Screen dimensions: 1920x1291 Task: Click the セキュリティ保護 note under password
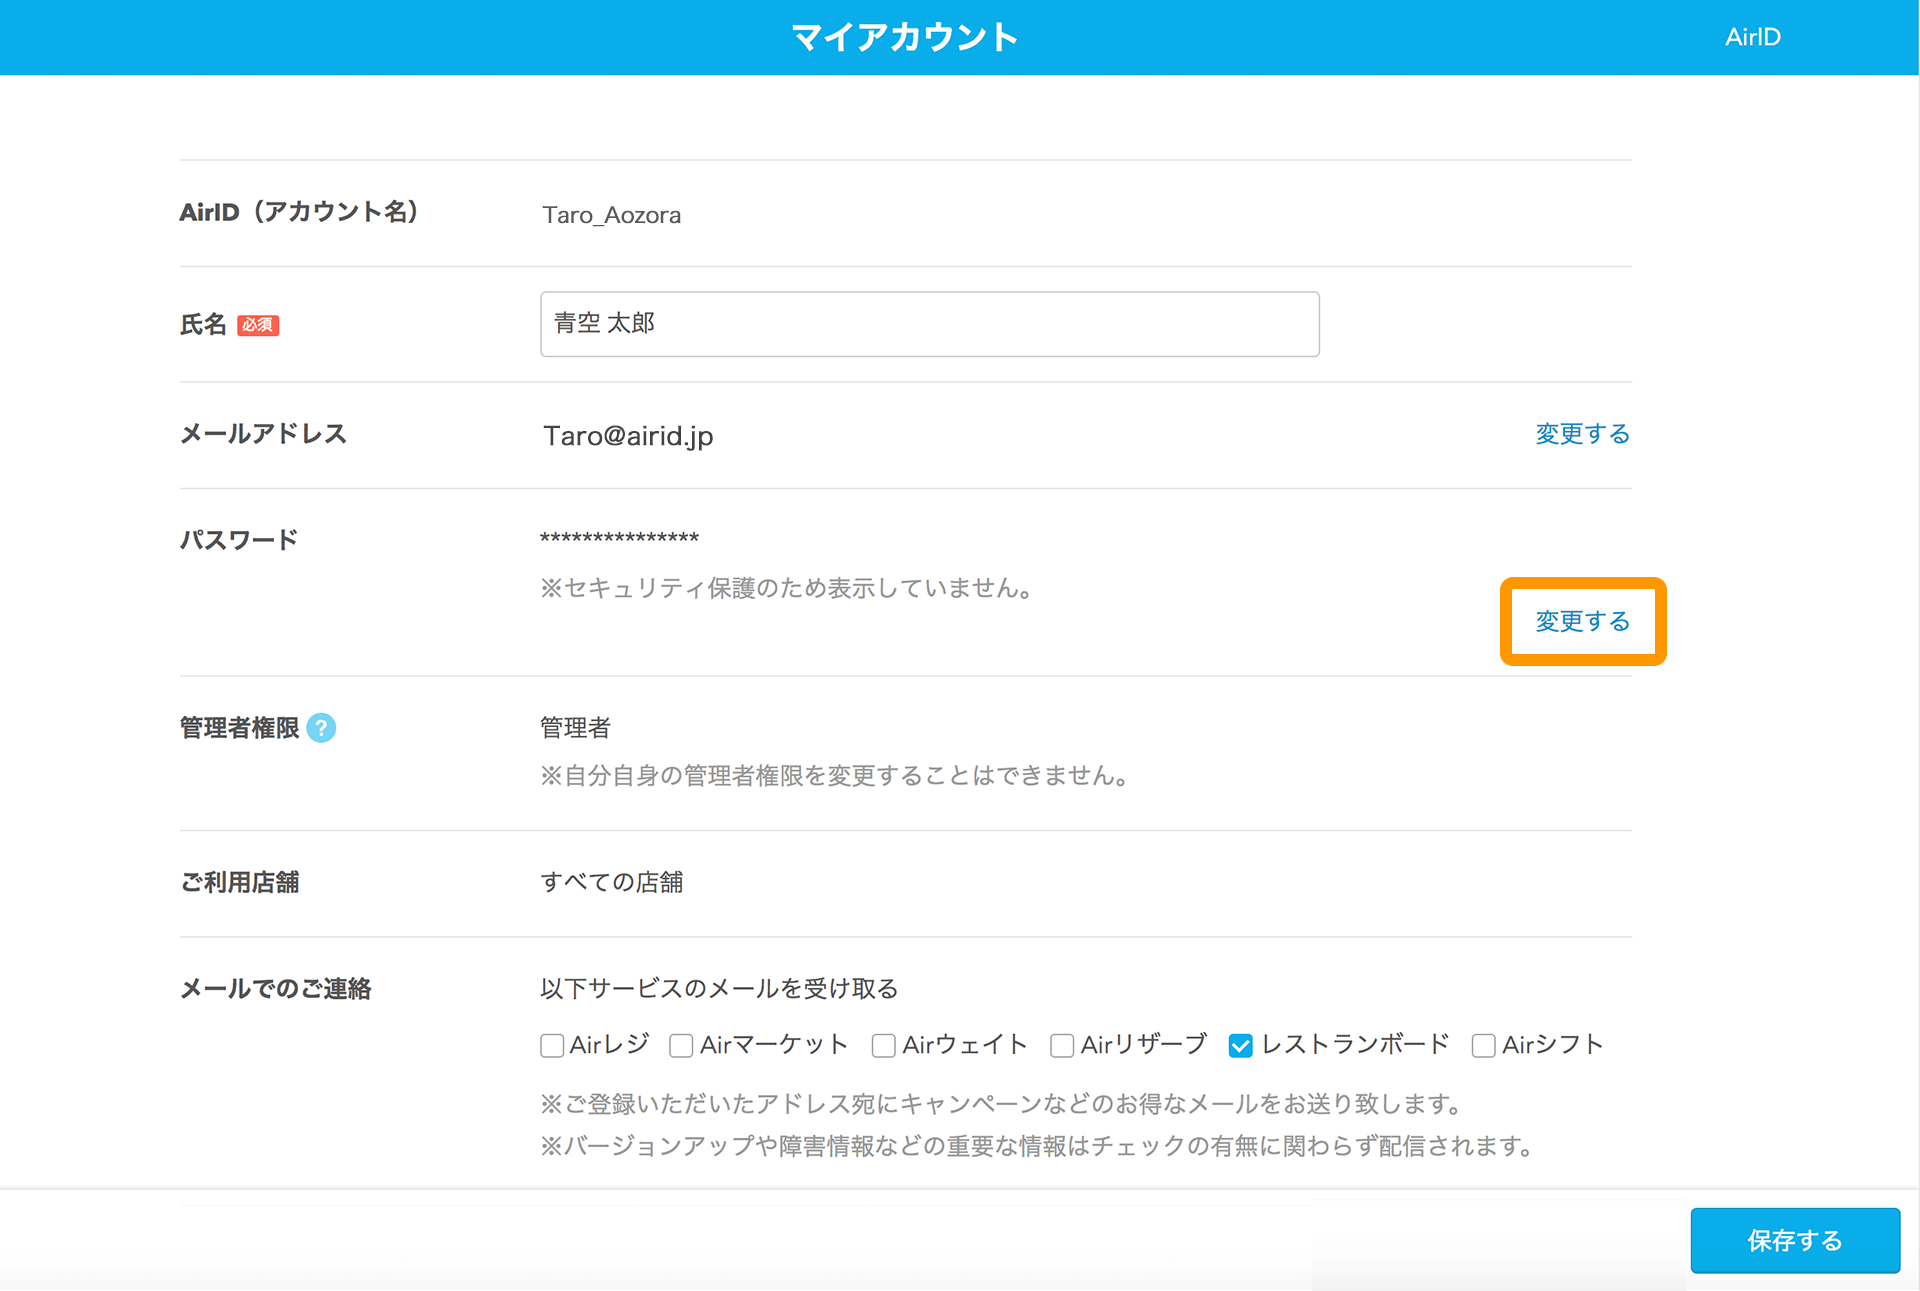[x=787, y=588]
